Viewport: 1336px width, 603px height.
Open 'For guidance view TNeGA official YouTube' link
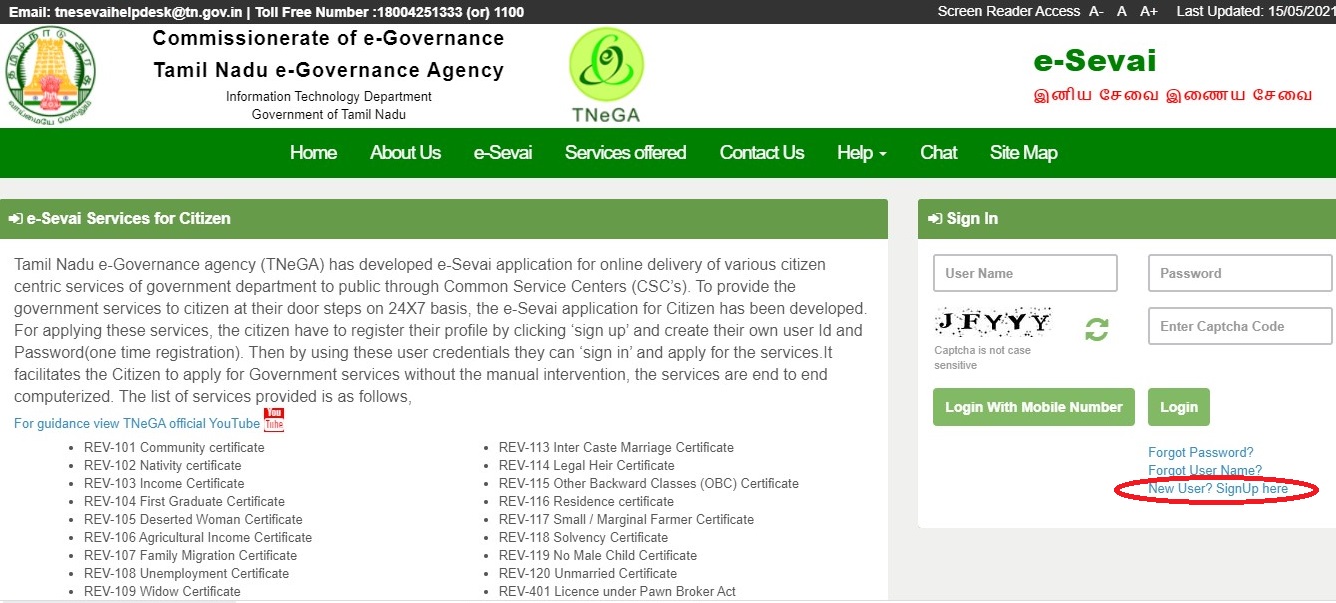click(x=137, y=424)
